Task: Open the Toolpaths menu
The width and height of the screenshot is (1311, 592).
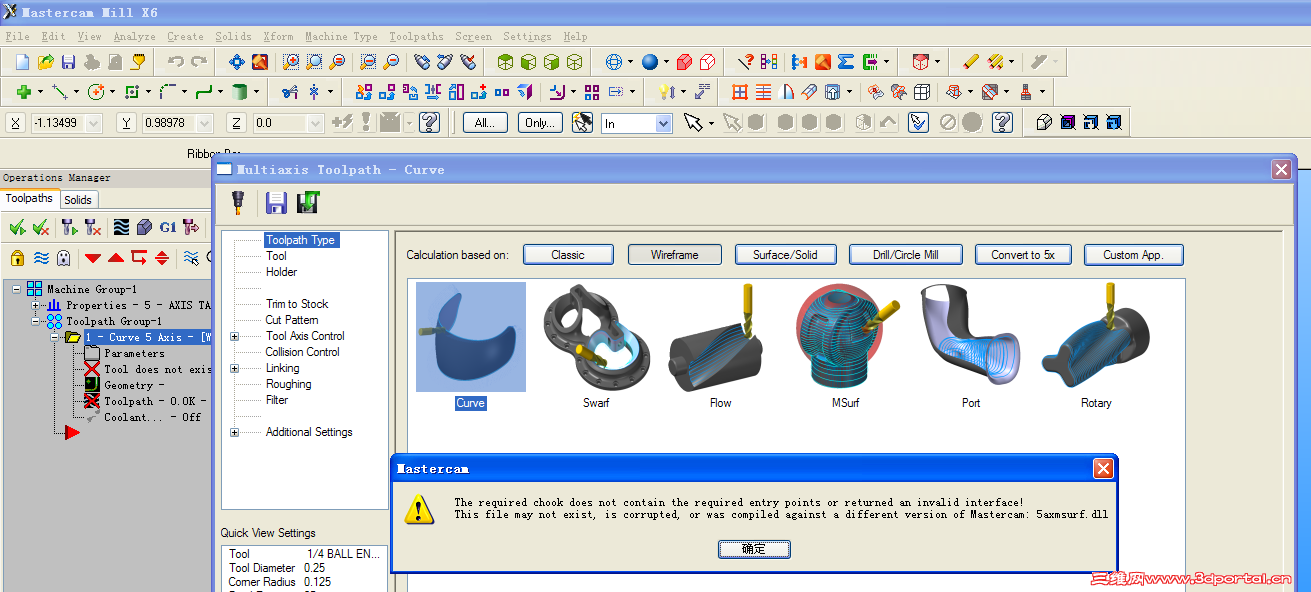Action: (416, 36)
